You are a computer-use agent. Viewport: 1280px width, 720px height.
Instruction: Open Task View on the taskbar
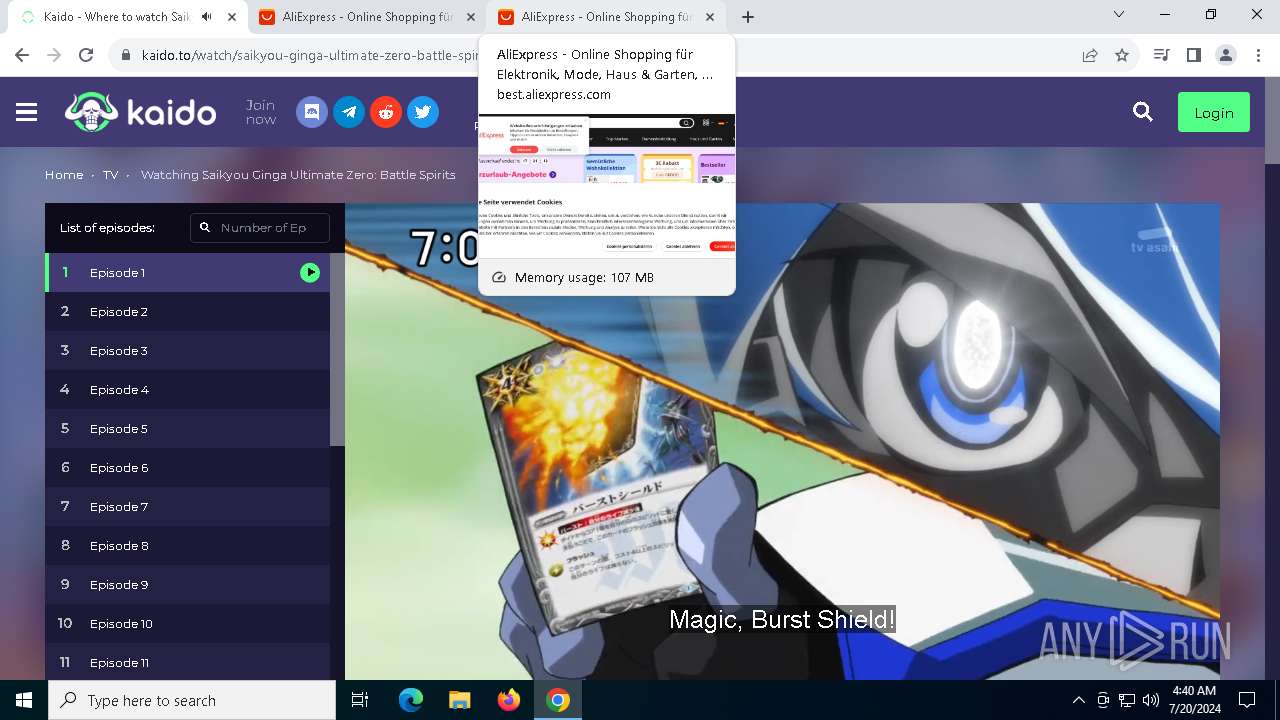tap(360, 700)
